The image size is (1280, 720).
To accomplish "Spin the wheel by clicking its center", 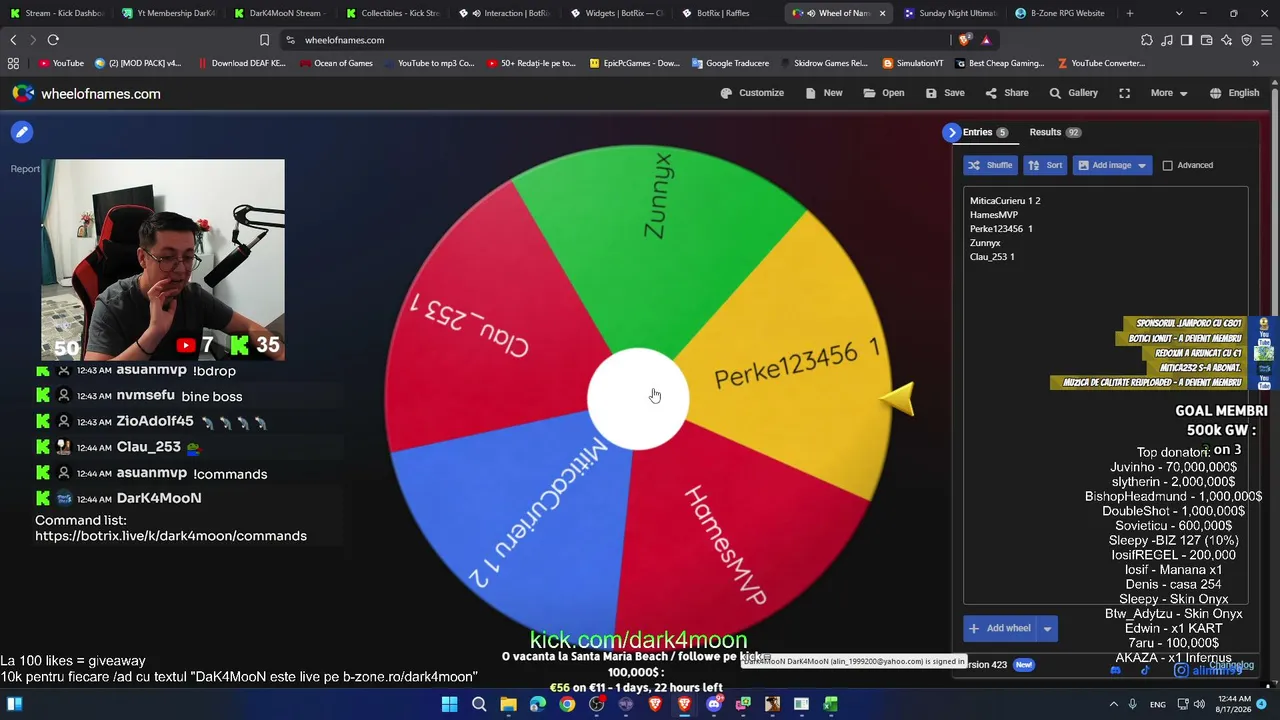I will click(638, 398).
